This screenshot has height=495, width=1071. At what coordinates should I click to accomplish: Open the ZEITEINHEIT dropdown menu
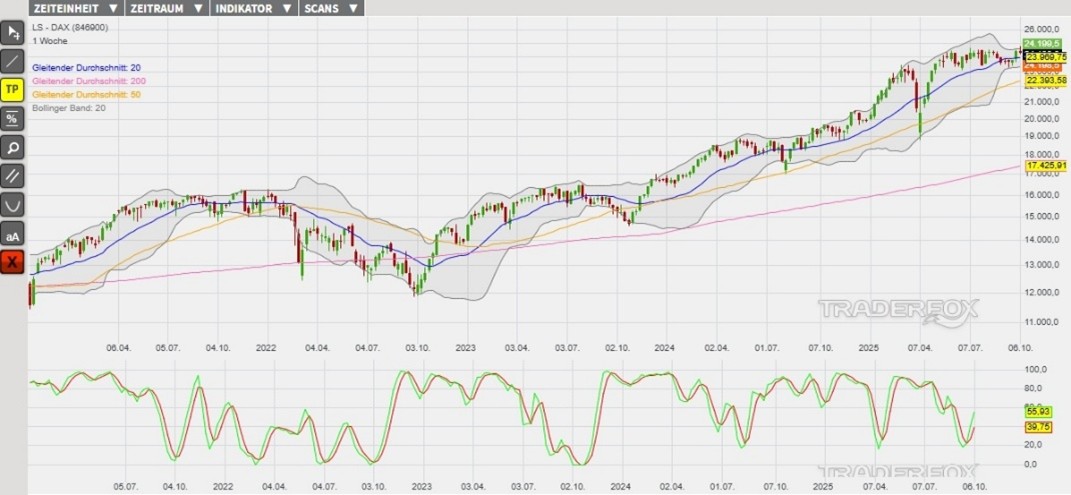[x=75, y=8]
